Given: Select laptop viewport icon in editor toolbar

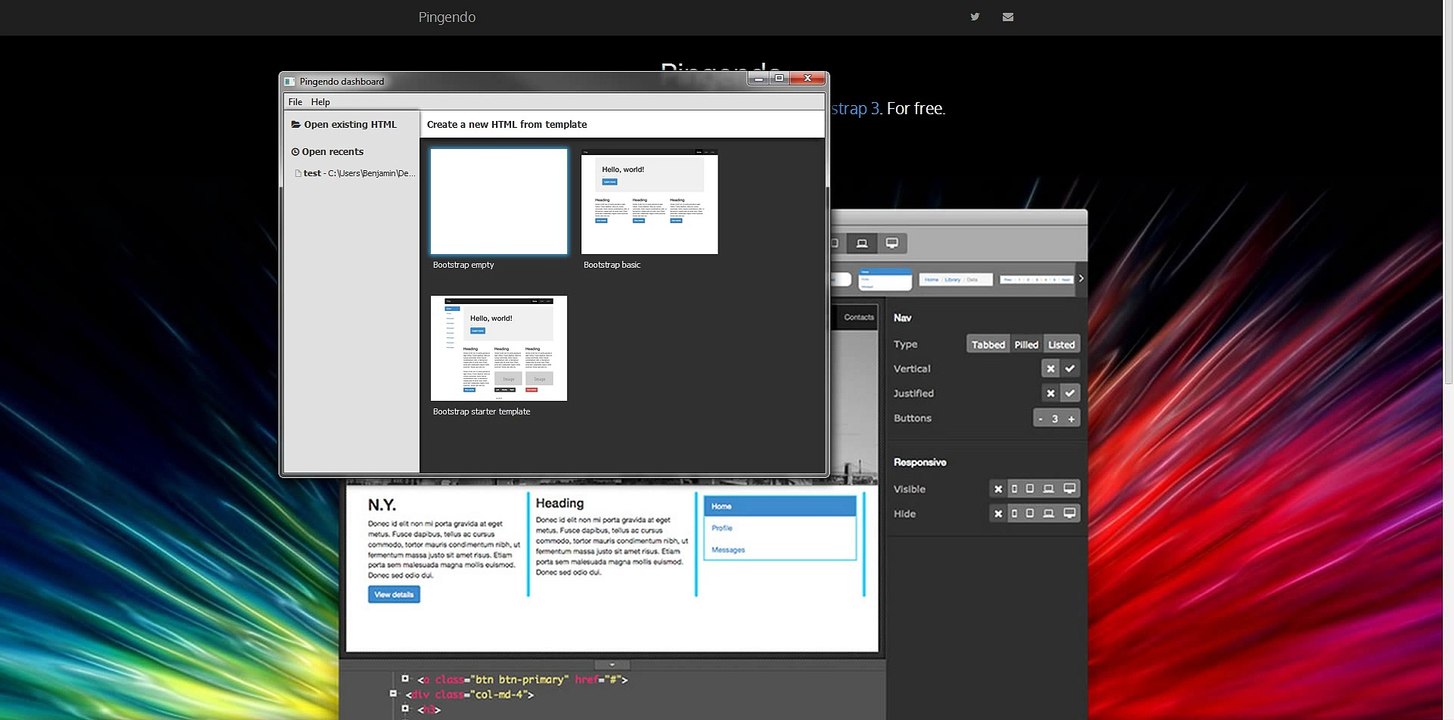Looking at the screenshot, I should (861, 243).
